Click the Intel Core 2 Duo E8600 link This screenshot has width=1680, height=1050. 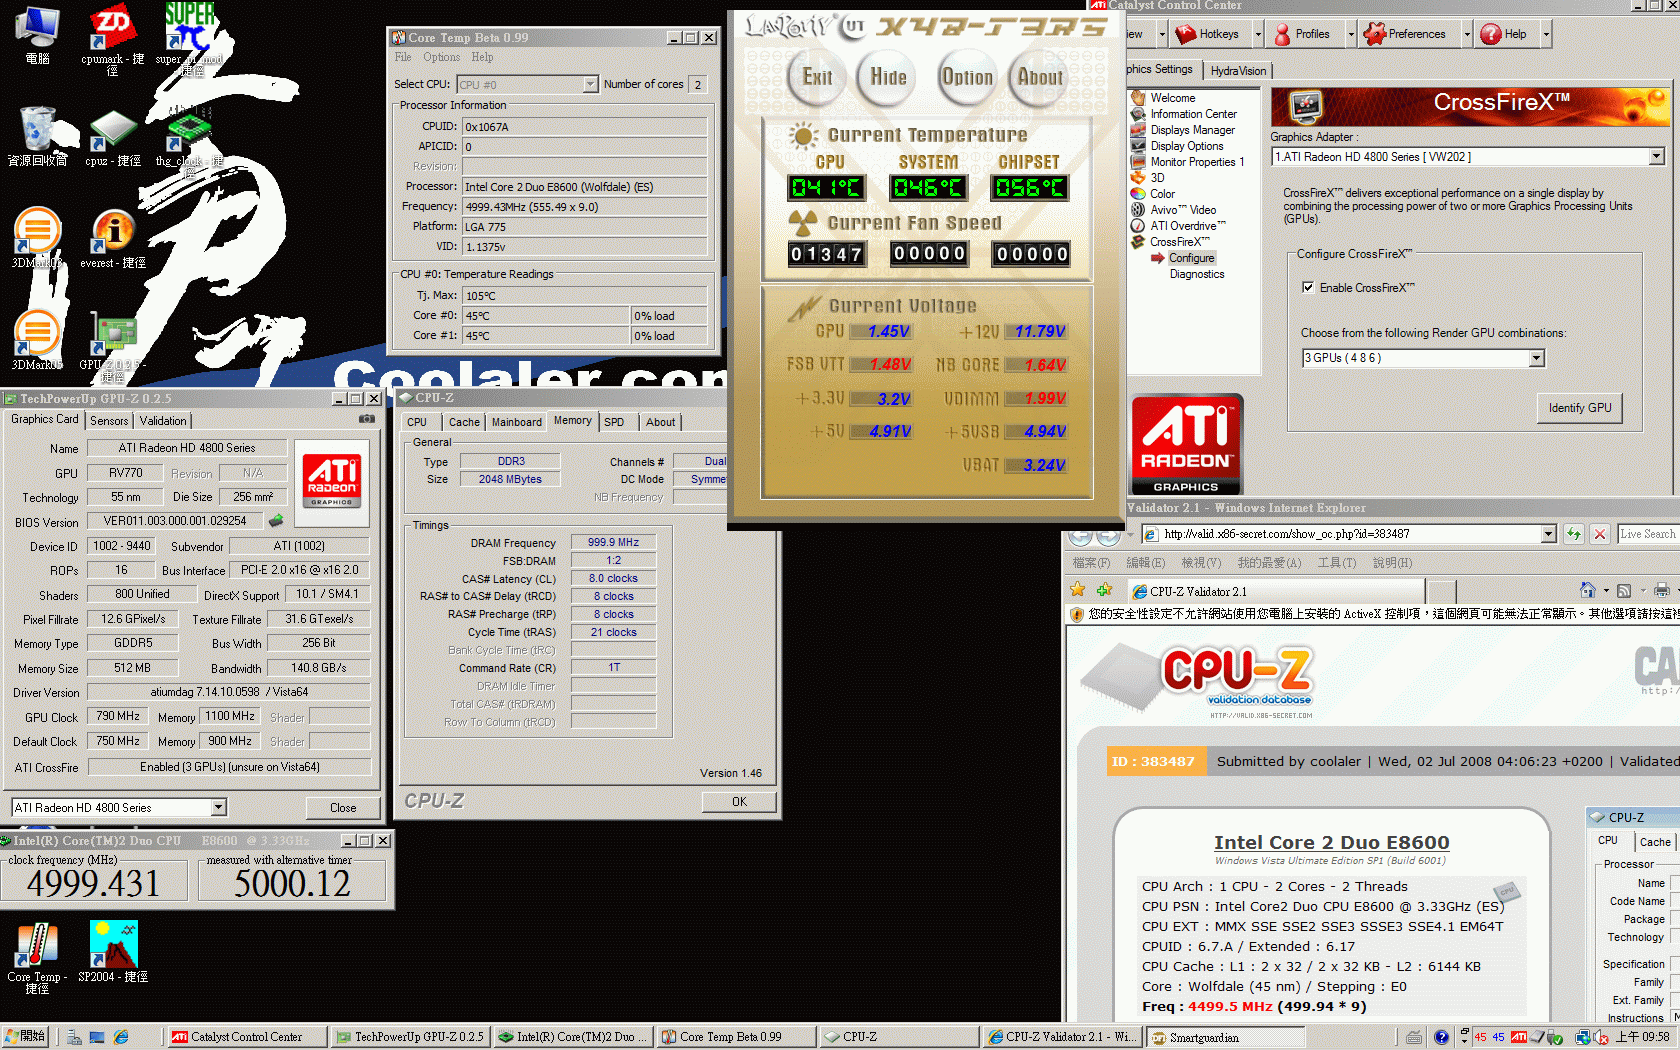1331,843
